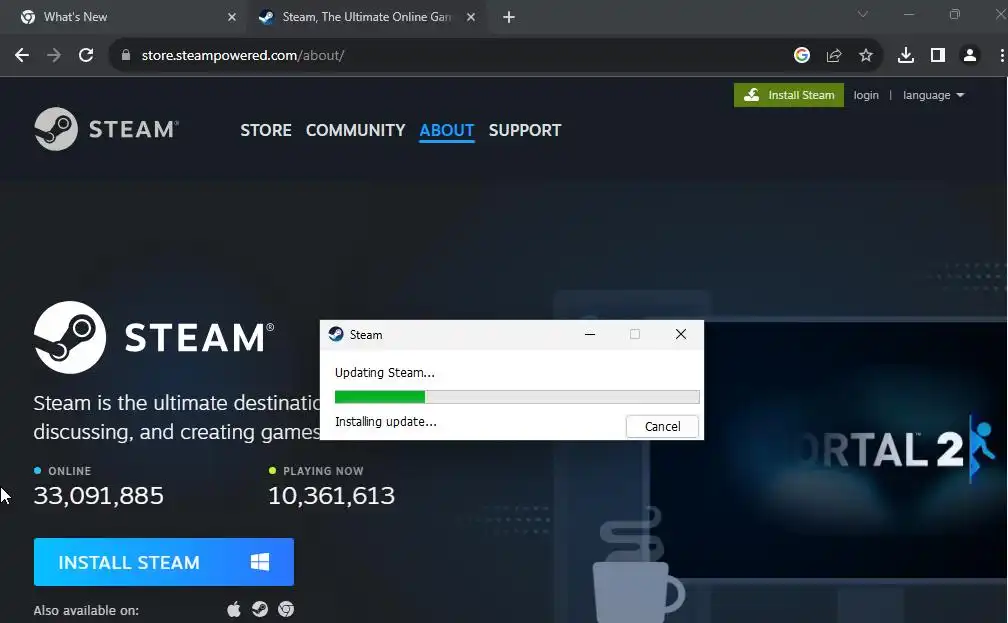Image resolution: width=1008 pixels, height=623 pixels.
Task: Choose the Apple macOS download icon
Action: pyautogui.click(x=234, y=609)
